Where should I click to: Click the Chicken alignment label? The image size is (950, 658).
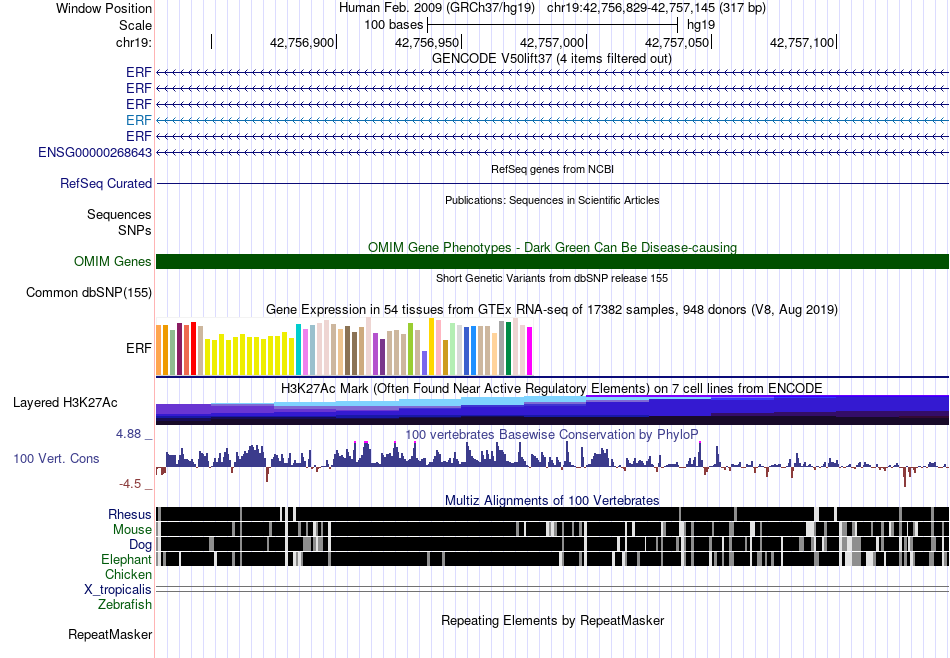128,574
